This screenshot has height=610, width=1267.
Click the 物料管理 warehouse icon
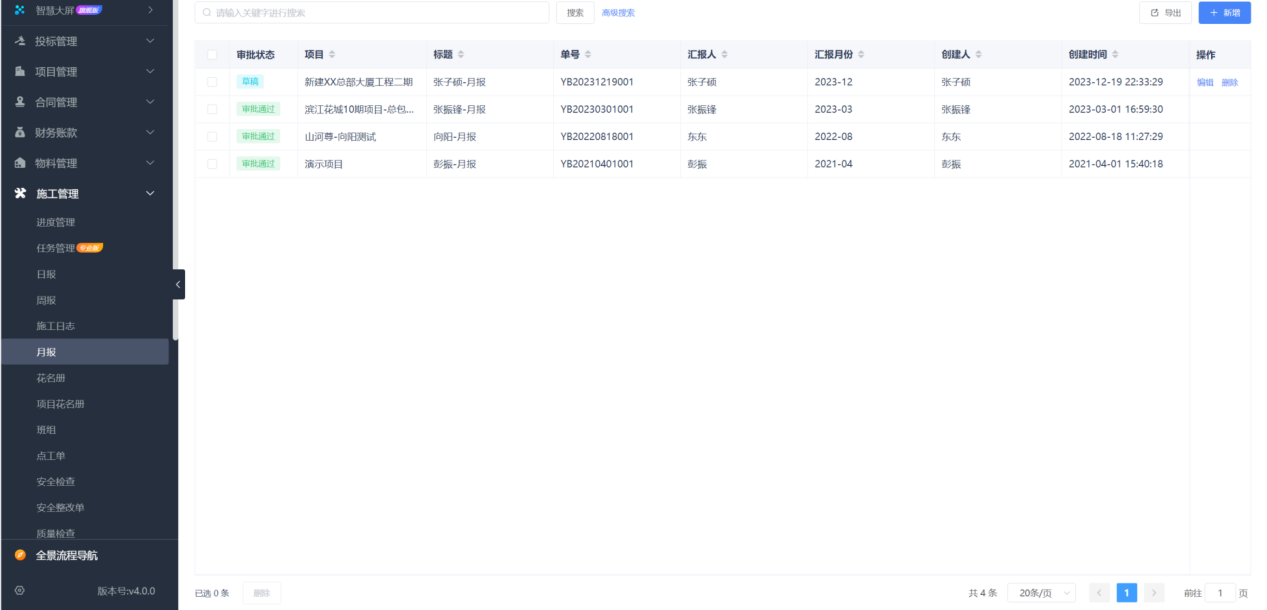pyautogui.click(x=20, y=163)
